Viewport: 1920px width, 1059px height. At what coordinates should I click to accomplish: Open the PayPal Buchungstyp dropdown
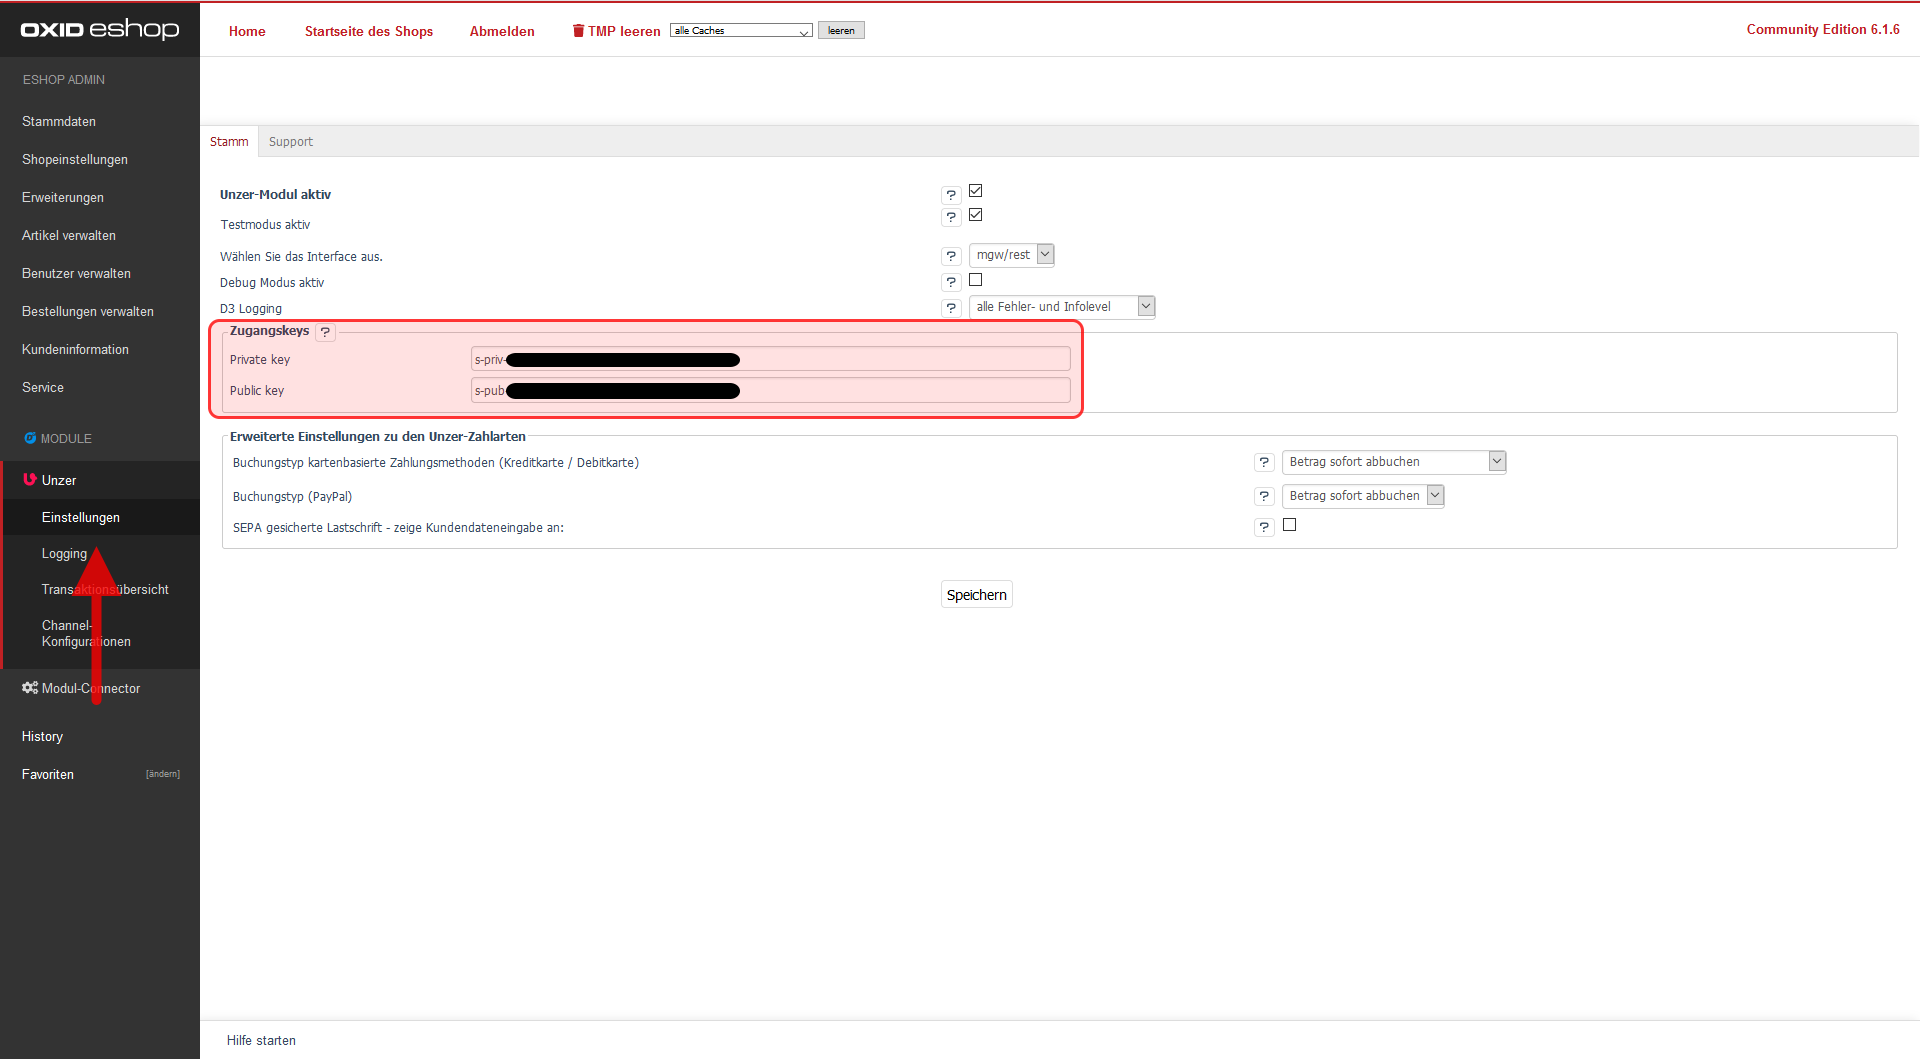1362,496
